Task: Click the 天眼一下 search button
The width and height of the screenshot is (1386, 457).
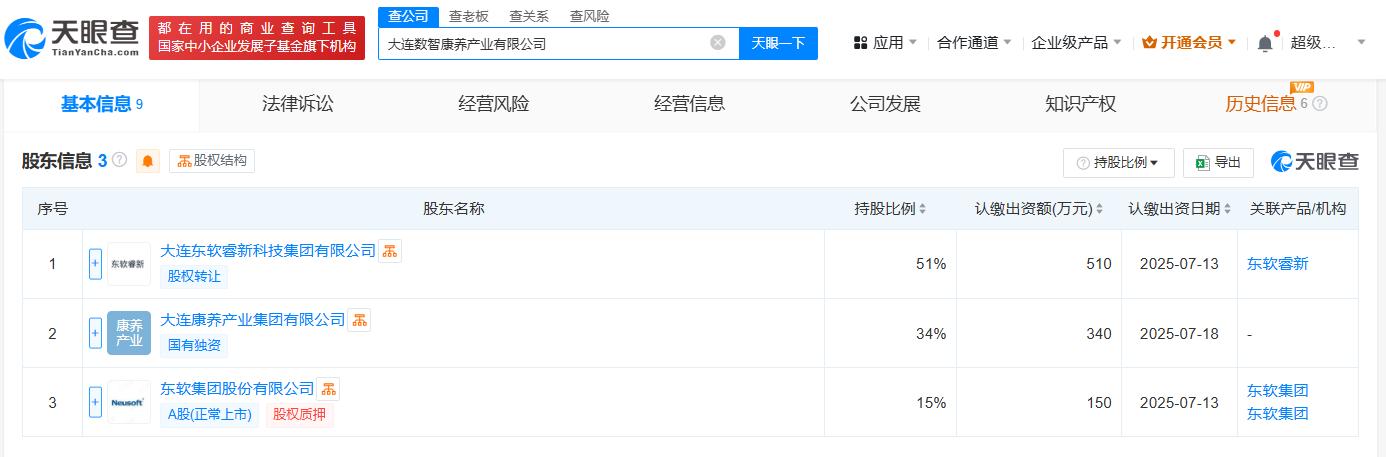Action: click(x=778, y=43)
